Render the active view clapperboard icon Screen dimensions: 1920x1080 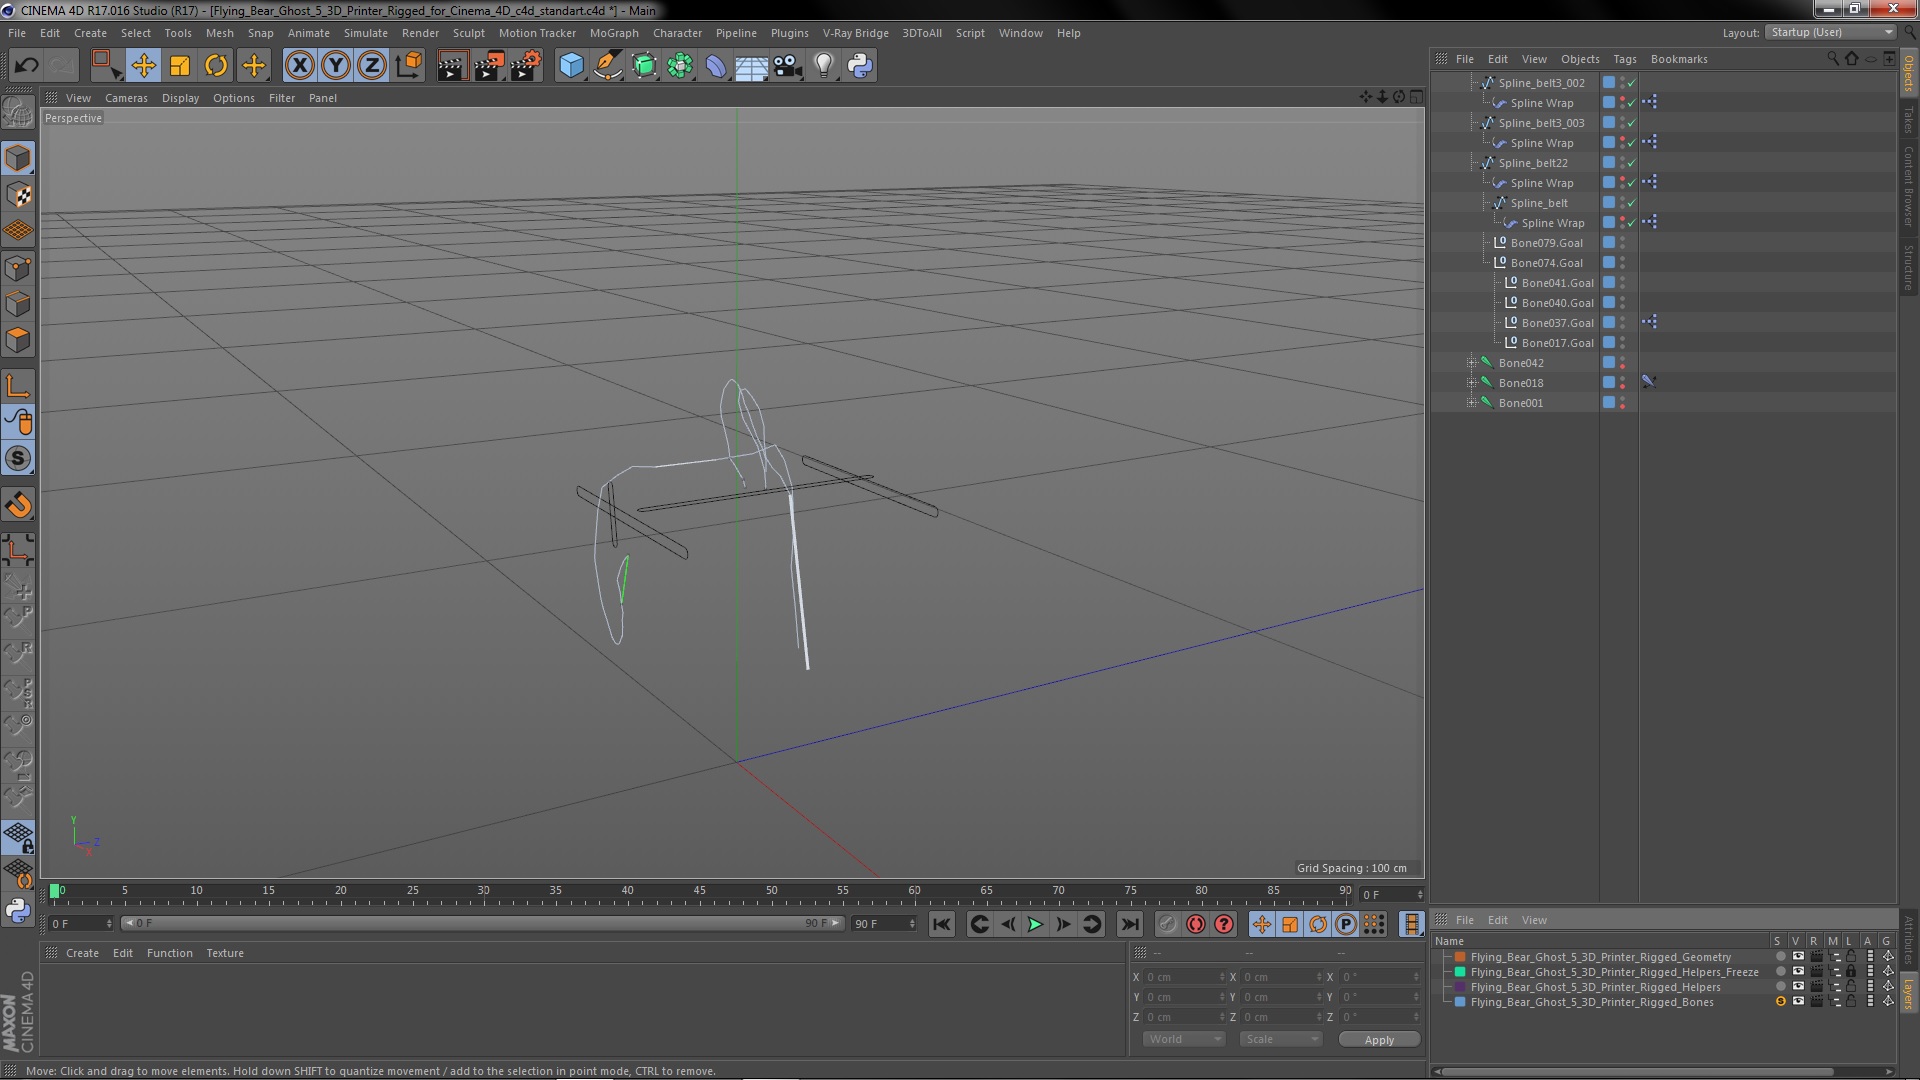coord(452,66)
